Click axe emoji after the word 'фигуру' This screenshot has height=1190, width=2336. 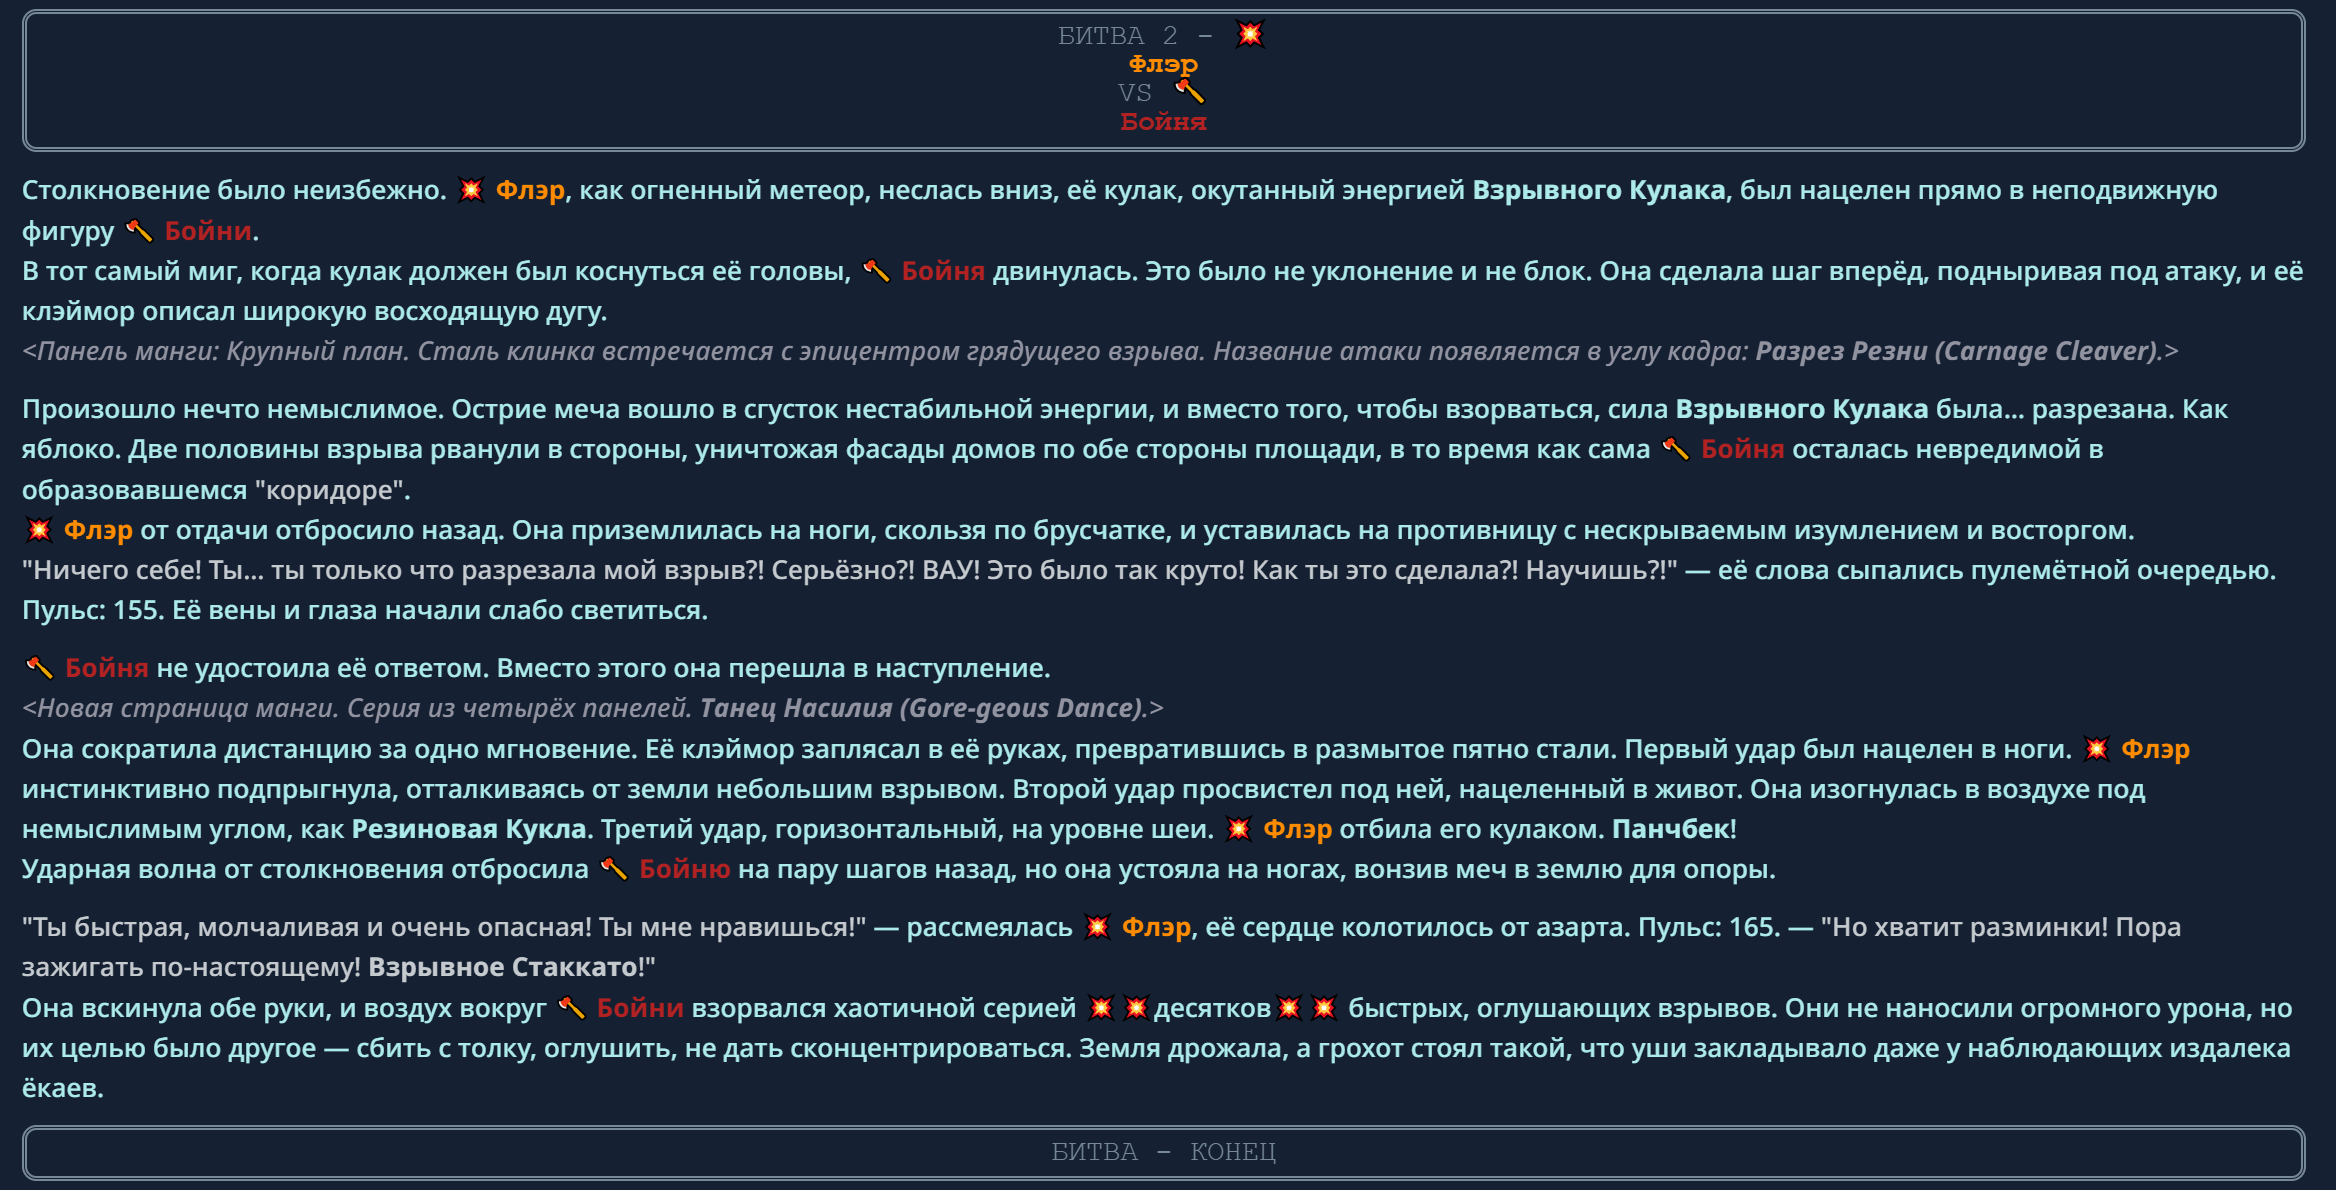coord(139,231)
